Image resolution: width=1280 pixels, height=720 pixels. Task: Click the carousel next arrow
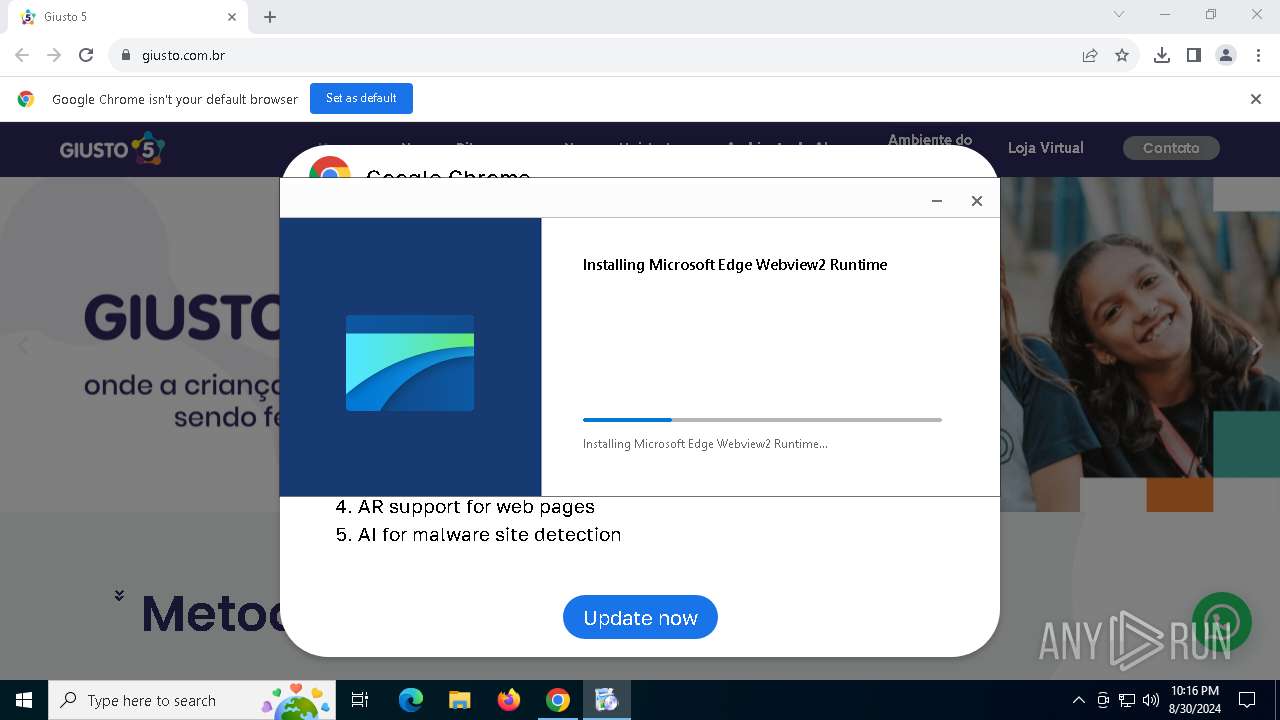pyautogui.click(x=1257, y=346)
